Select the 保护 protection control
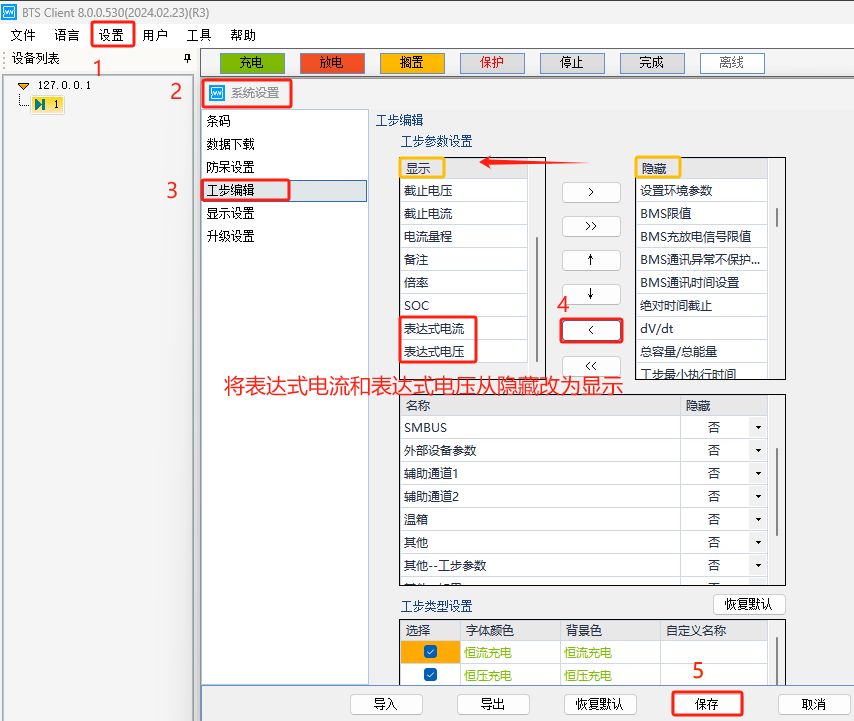This screenshot has width=854, height=721. pos(492,62)
